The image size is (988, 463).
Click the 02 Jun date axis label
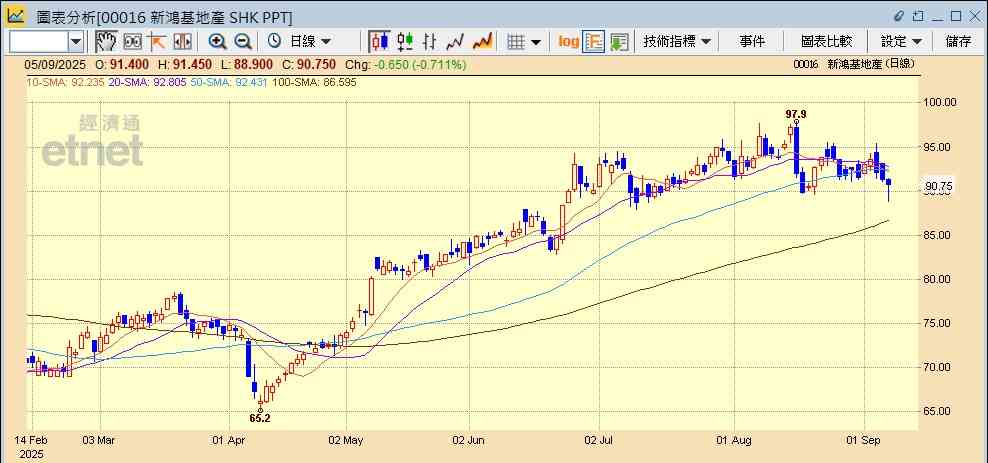tap(469, 440)
